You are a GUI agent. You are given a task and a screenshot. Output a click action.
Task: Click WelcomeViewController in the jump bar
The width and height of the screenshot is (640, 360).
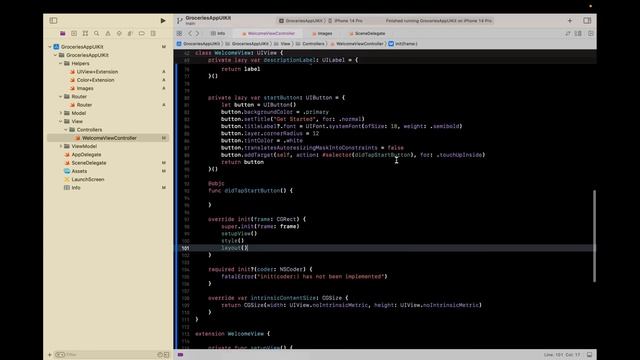point(357,44)
